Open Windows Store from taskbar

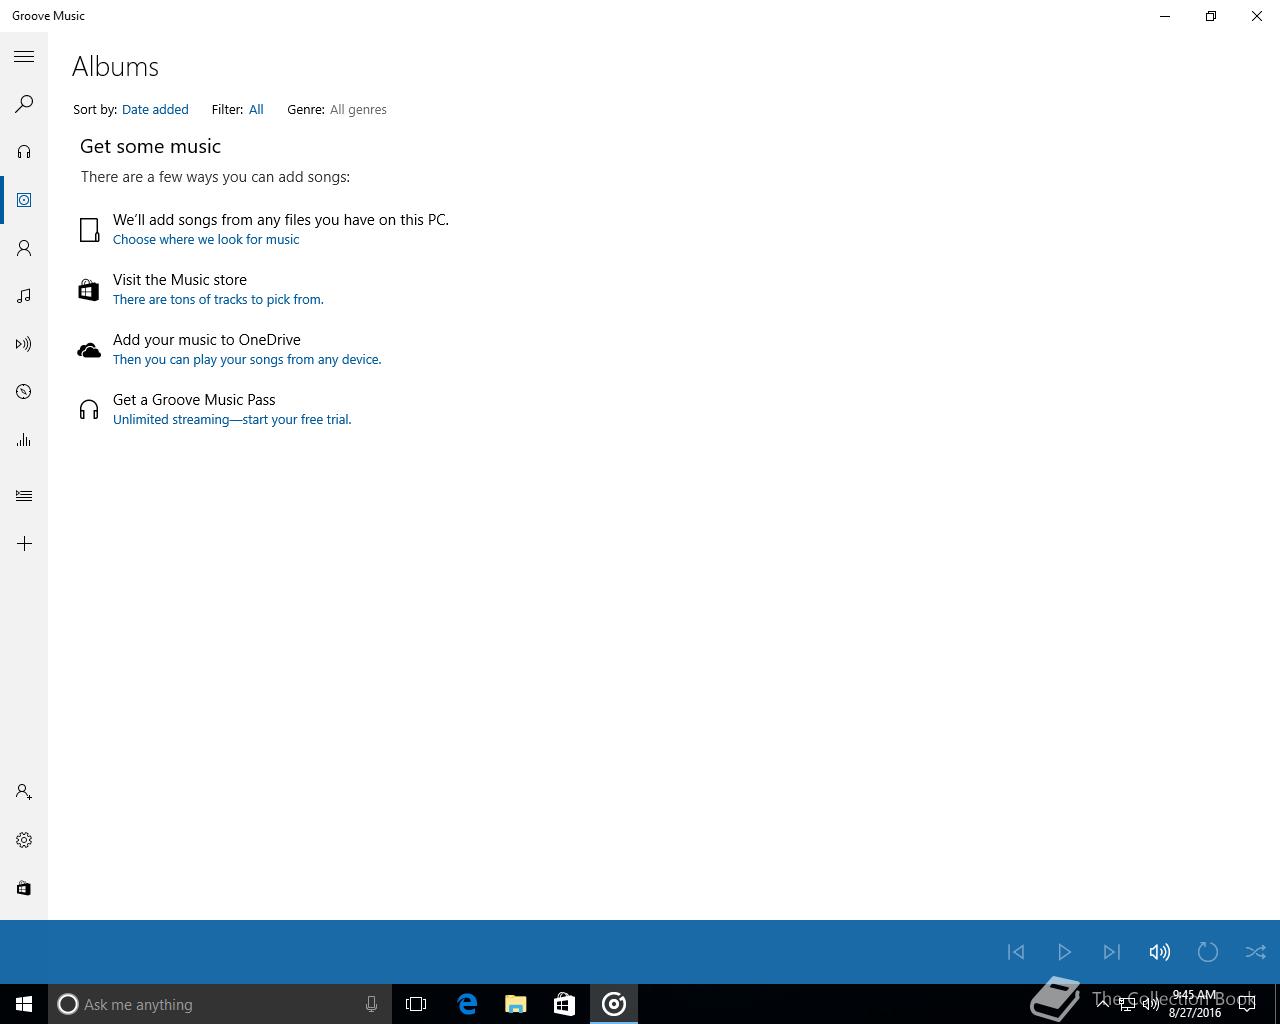tap(564, 1004)
